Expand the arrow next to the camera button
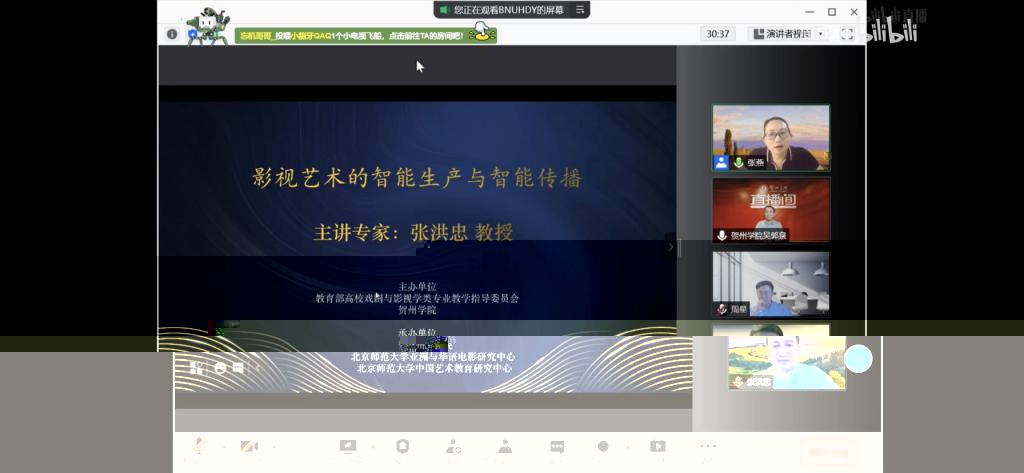 coord(275,448)
